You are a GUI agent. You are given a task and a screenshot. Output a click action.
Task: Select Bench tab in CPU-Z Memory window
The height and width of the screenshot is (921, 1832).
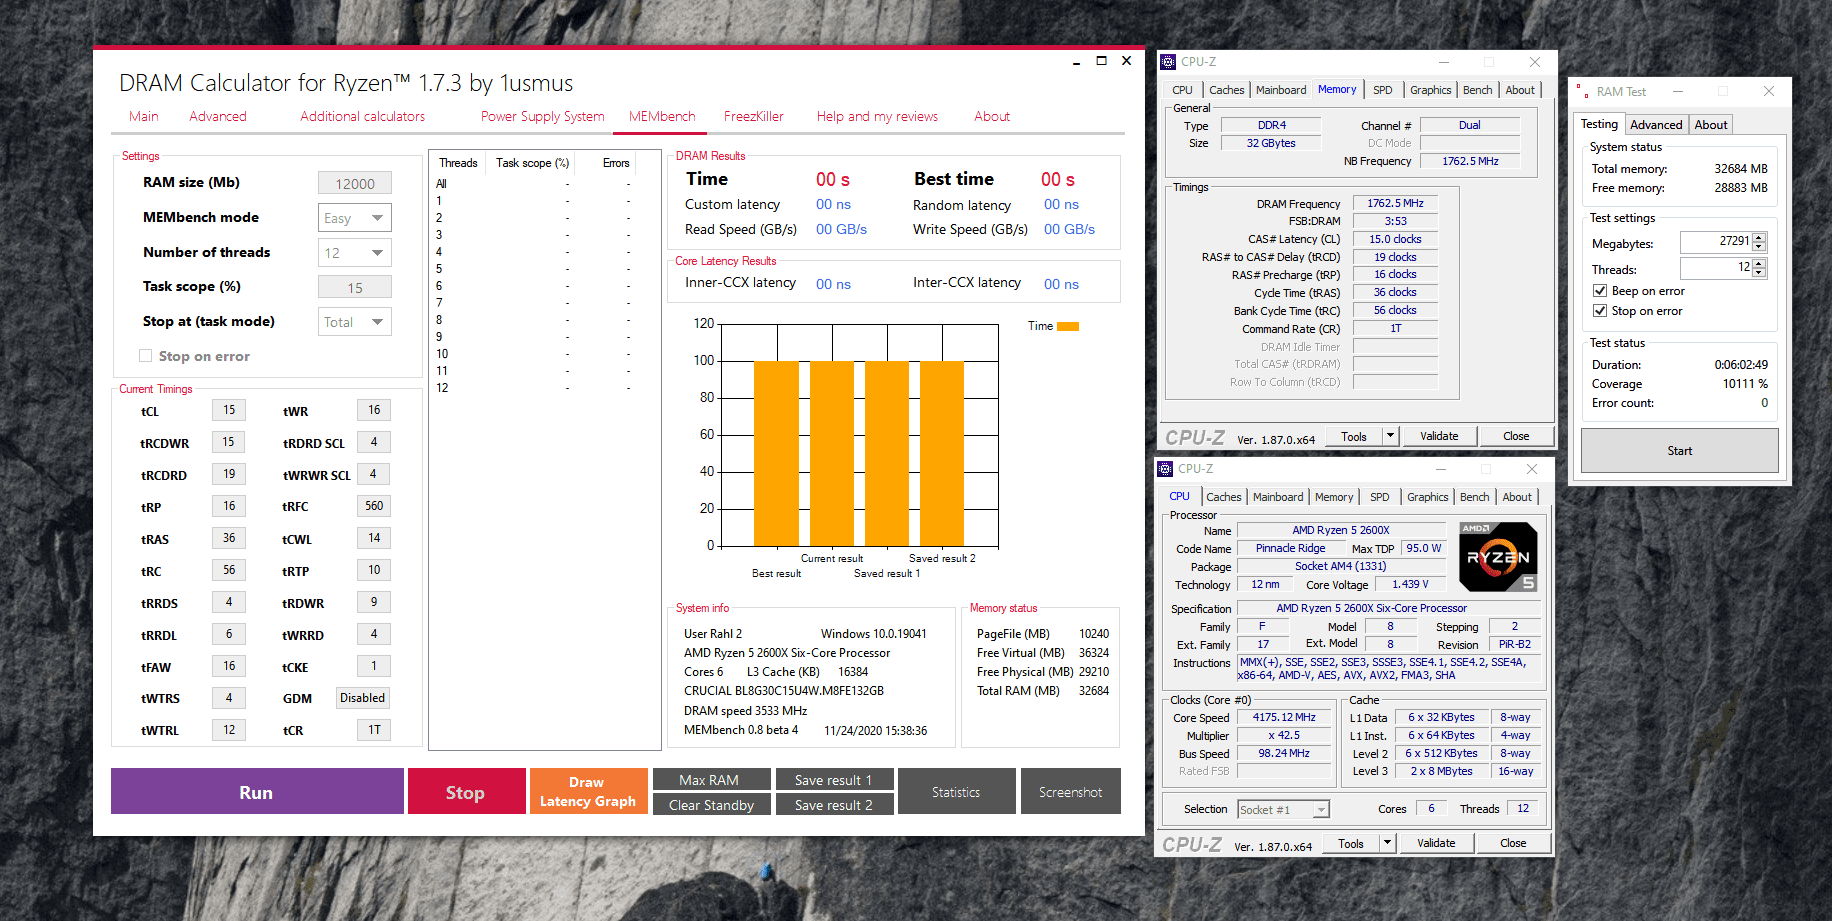[x=1478, y=90]
